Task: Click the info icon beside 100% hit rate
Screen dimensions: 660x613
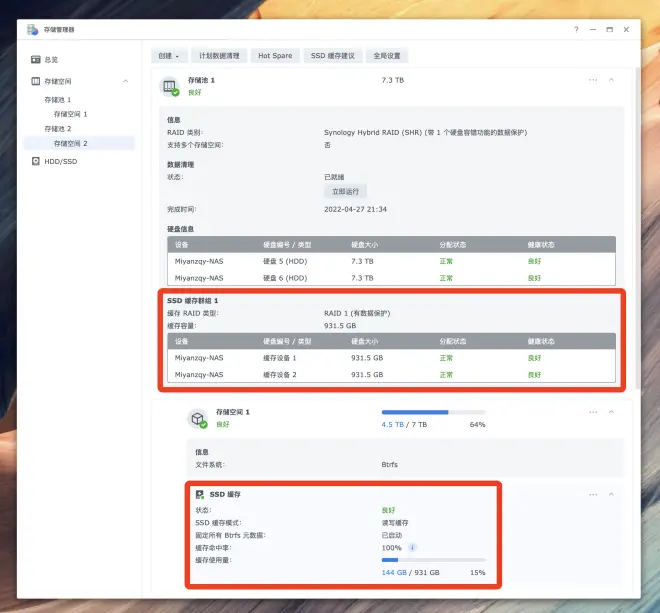Action: point(412,547)
